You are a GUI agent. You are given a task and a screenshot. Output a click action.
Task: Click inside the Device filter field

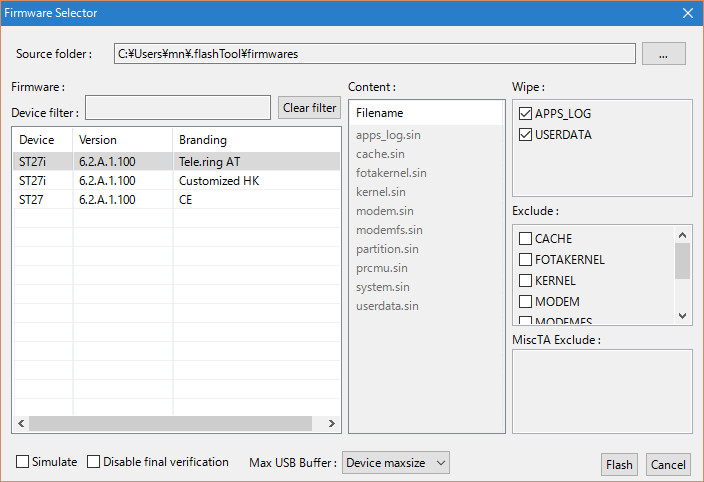178,107
